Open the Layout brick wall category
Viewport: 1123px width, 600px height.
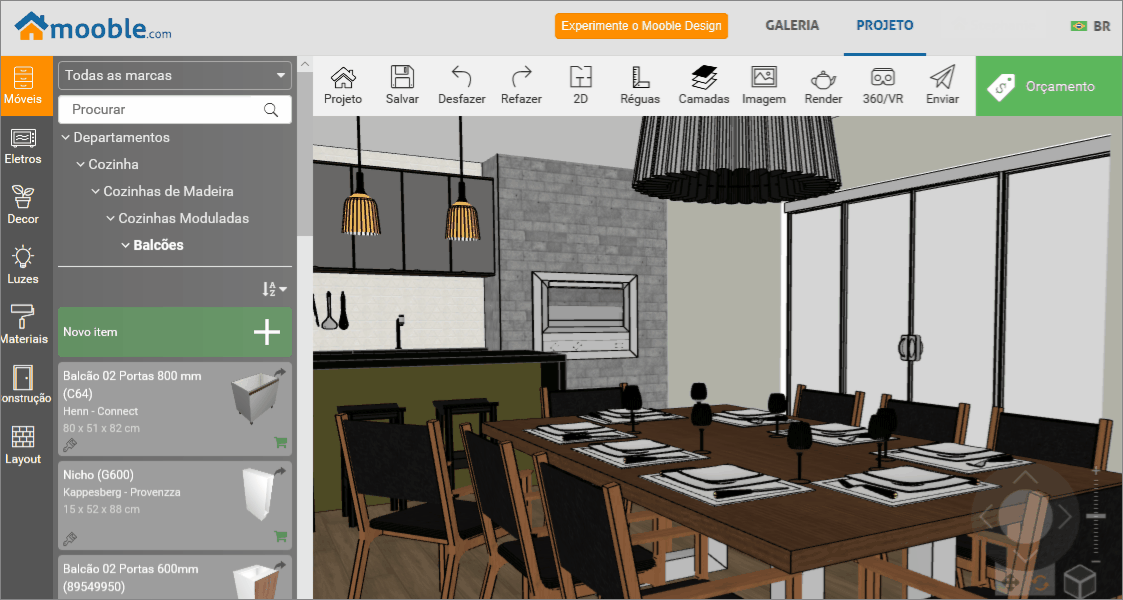coord(24,445)
